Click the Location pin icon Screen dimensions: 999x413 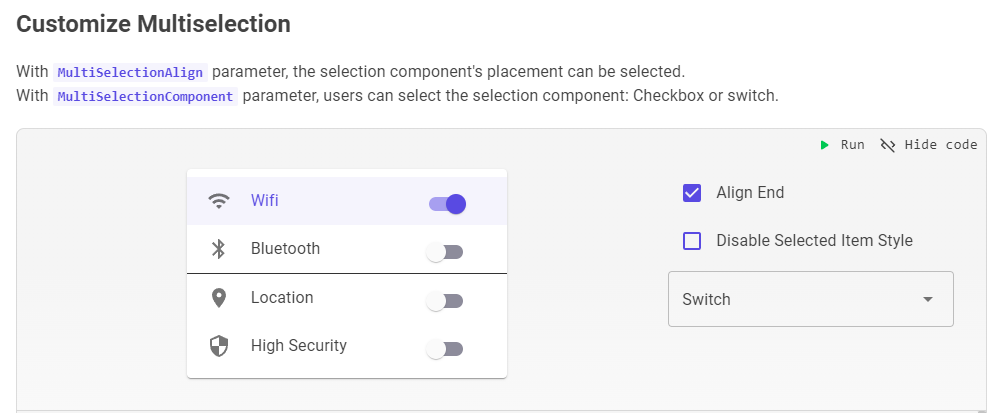coord(219,298)
